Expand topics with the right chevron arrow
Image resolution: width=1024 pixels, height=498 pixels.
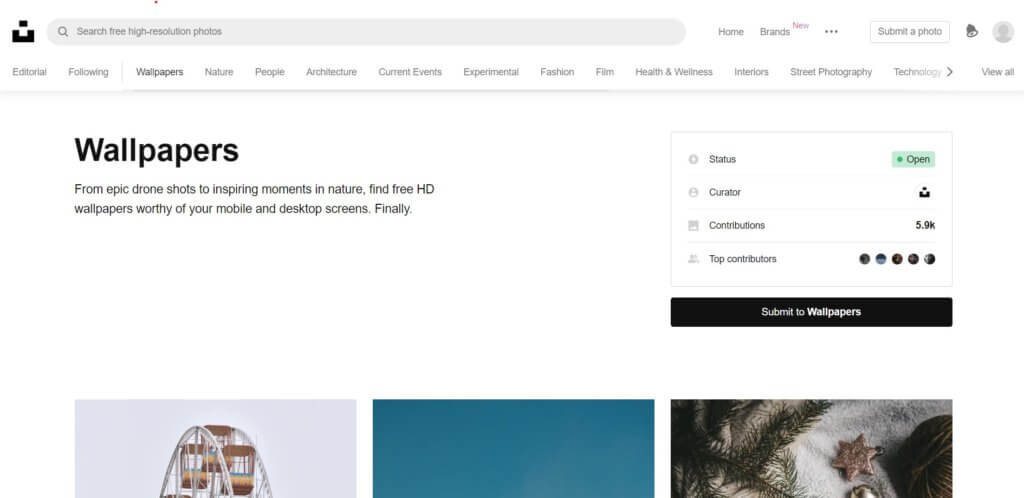point(950,72)
